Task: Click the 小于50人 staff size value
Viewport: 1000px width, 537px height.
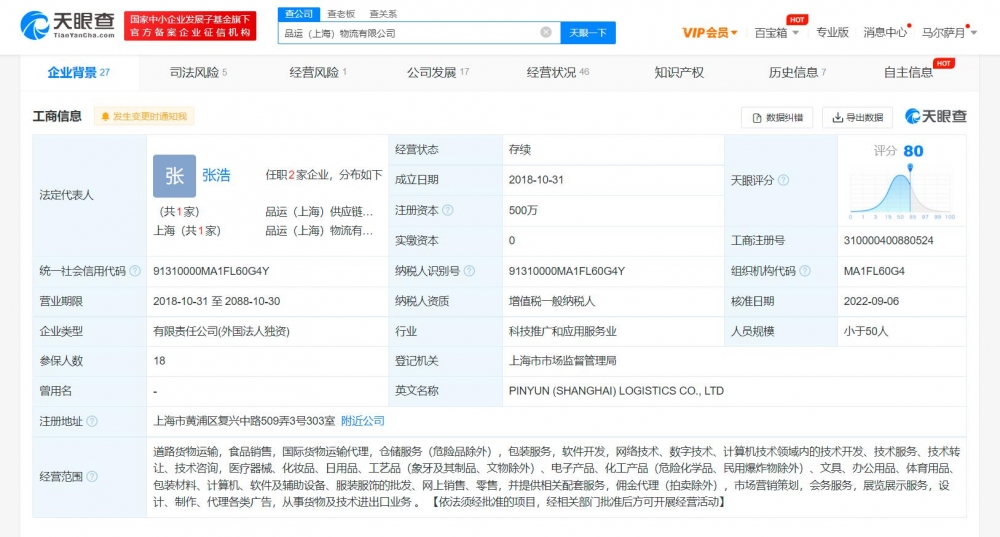Action: pyautogui.click(x=865, y=332)
